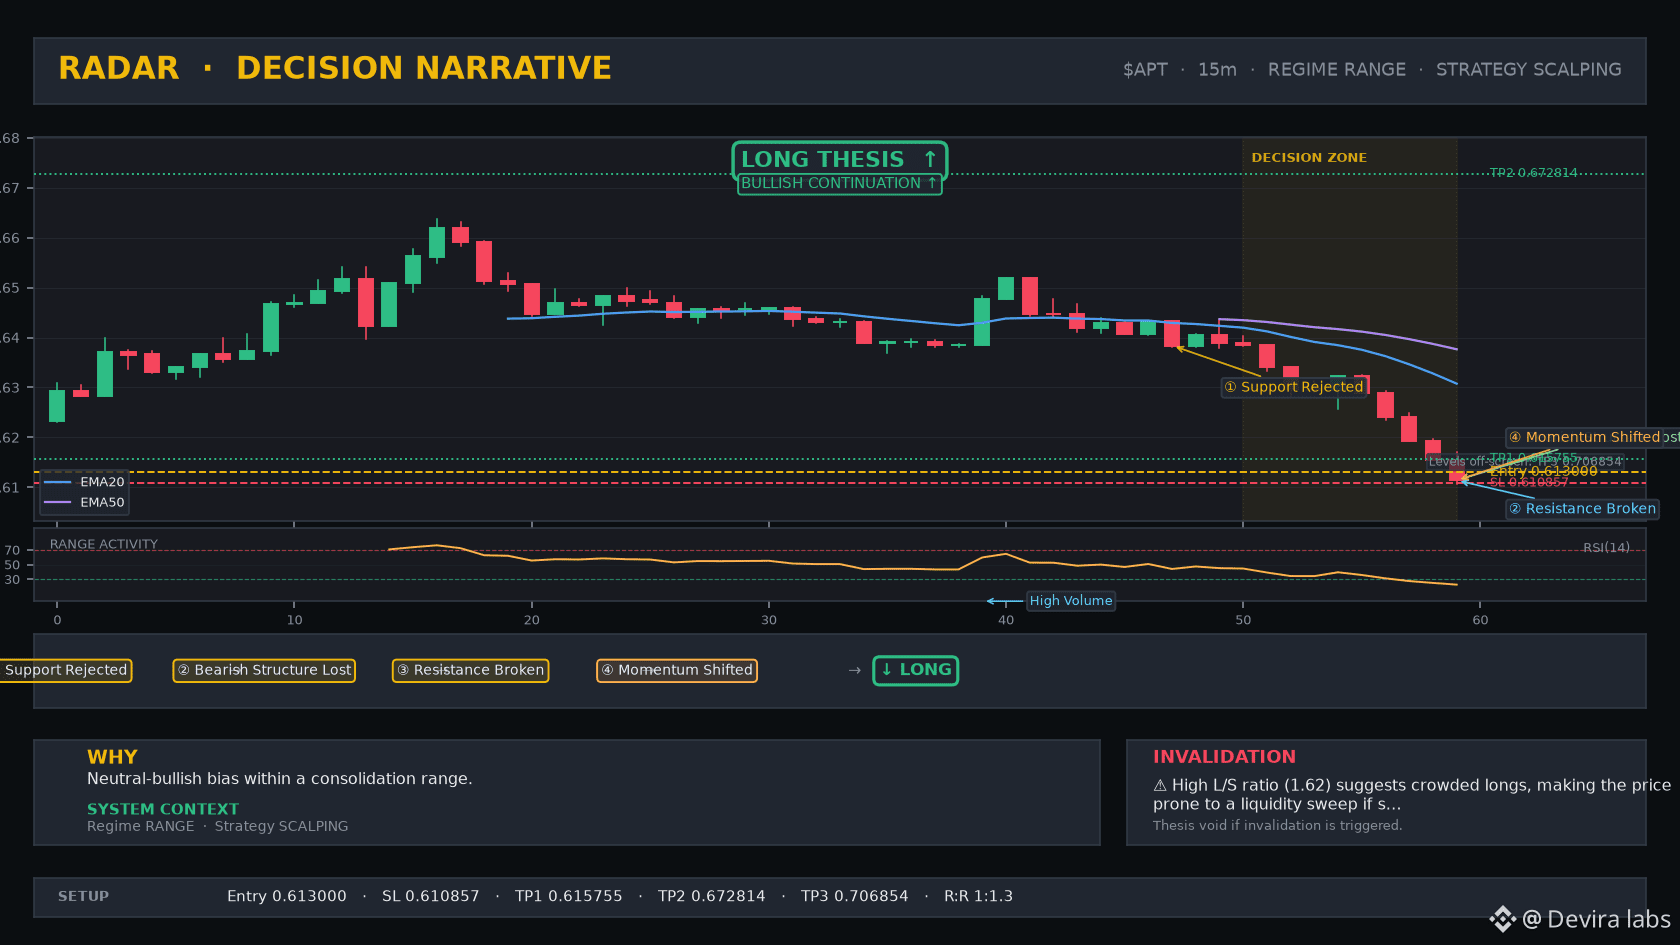Screen dimensions: 1680x945
Task: Select the Bearish Structure Lost step chip
Action: [264, 670]
